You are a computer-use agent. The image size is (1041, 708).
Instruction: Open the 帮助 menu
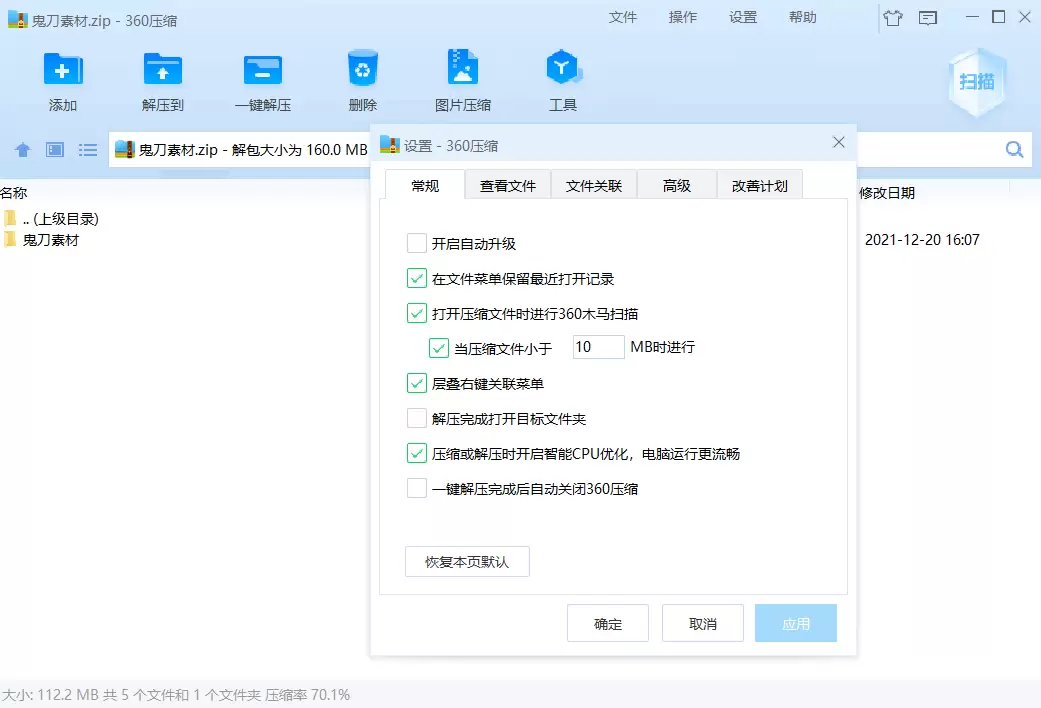click(x=803, y=17)
